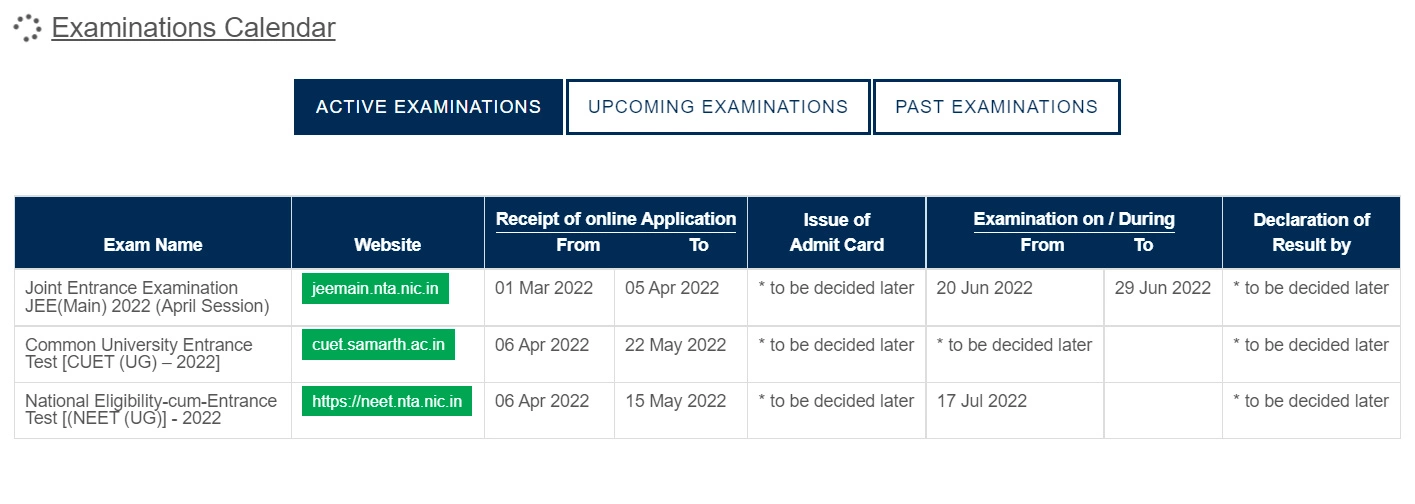Click the Website column header
Screen dimensions: 1415x504
pyautogui.click(x=387, y=245)
